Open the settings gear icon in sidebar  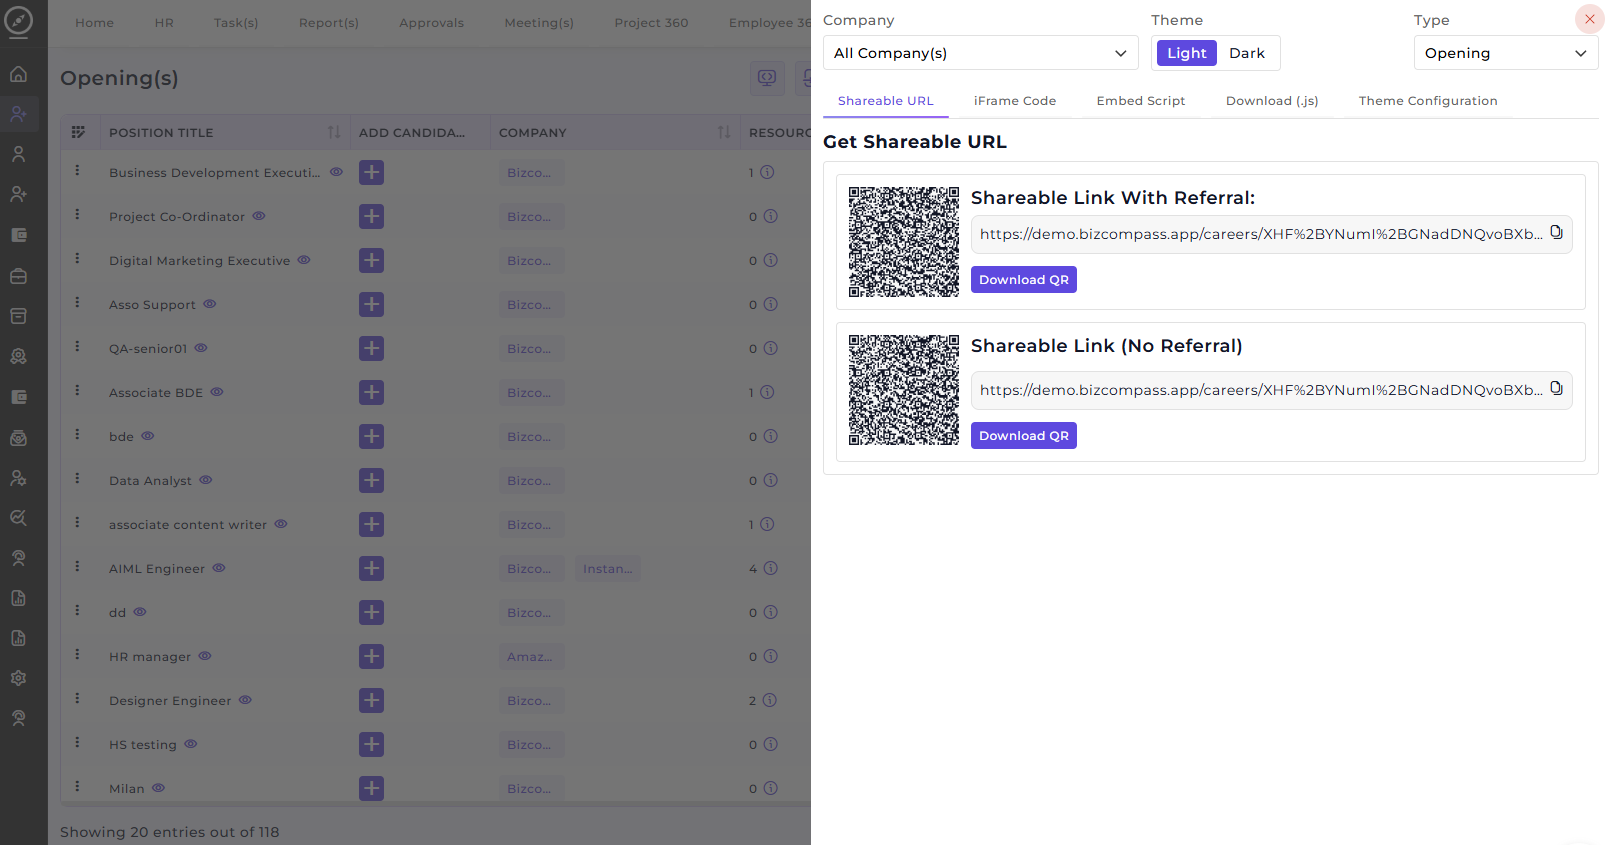pyautogui.click(x=18, y=678)
